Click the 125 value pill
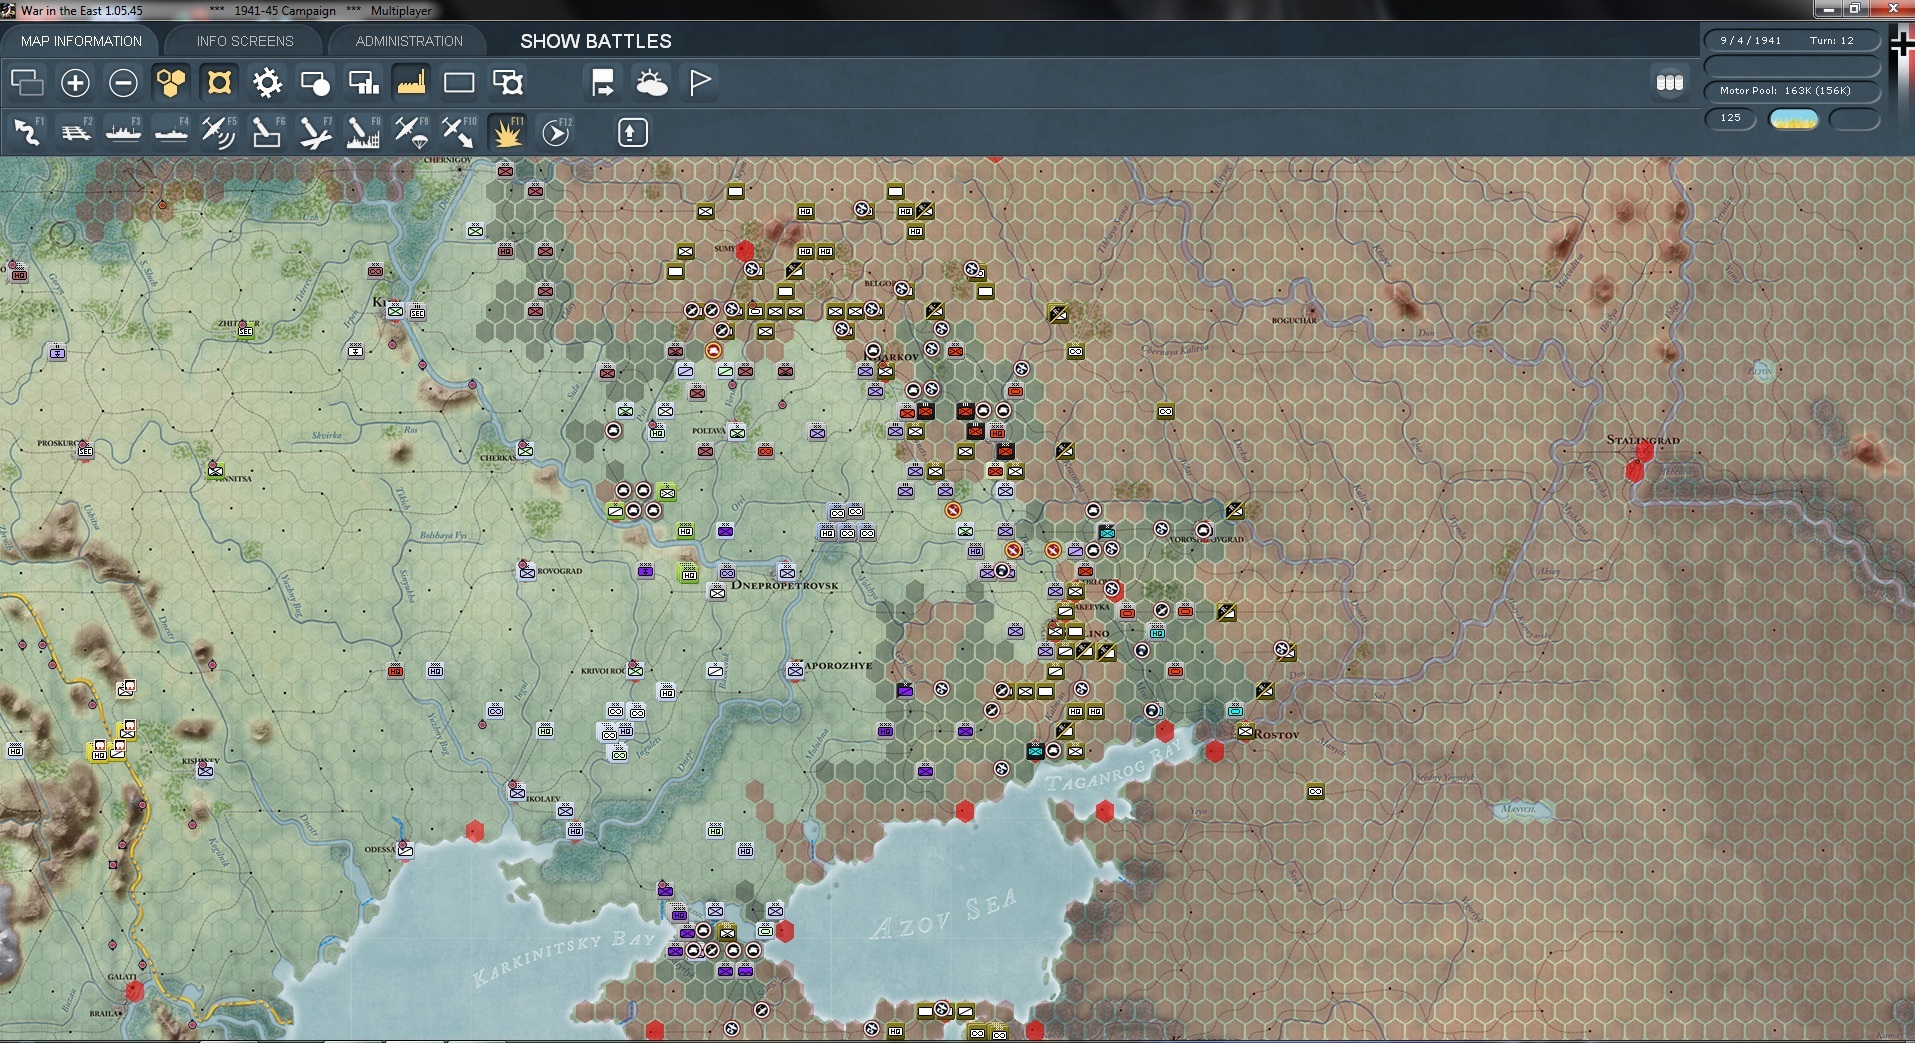 click(x=1731, y=118)
